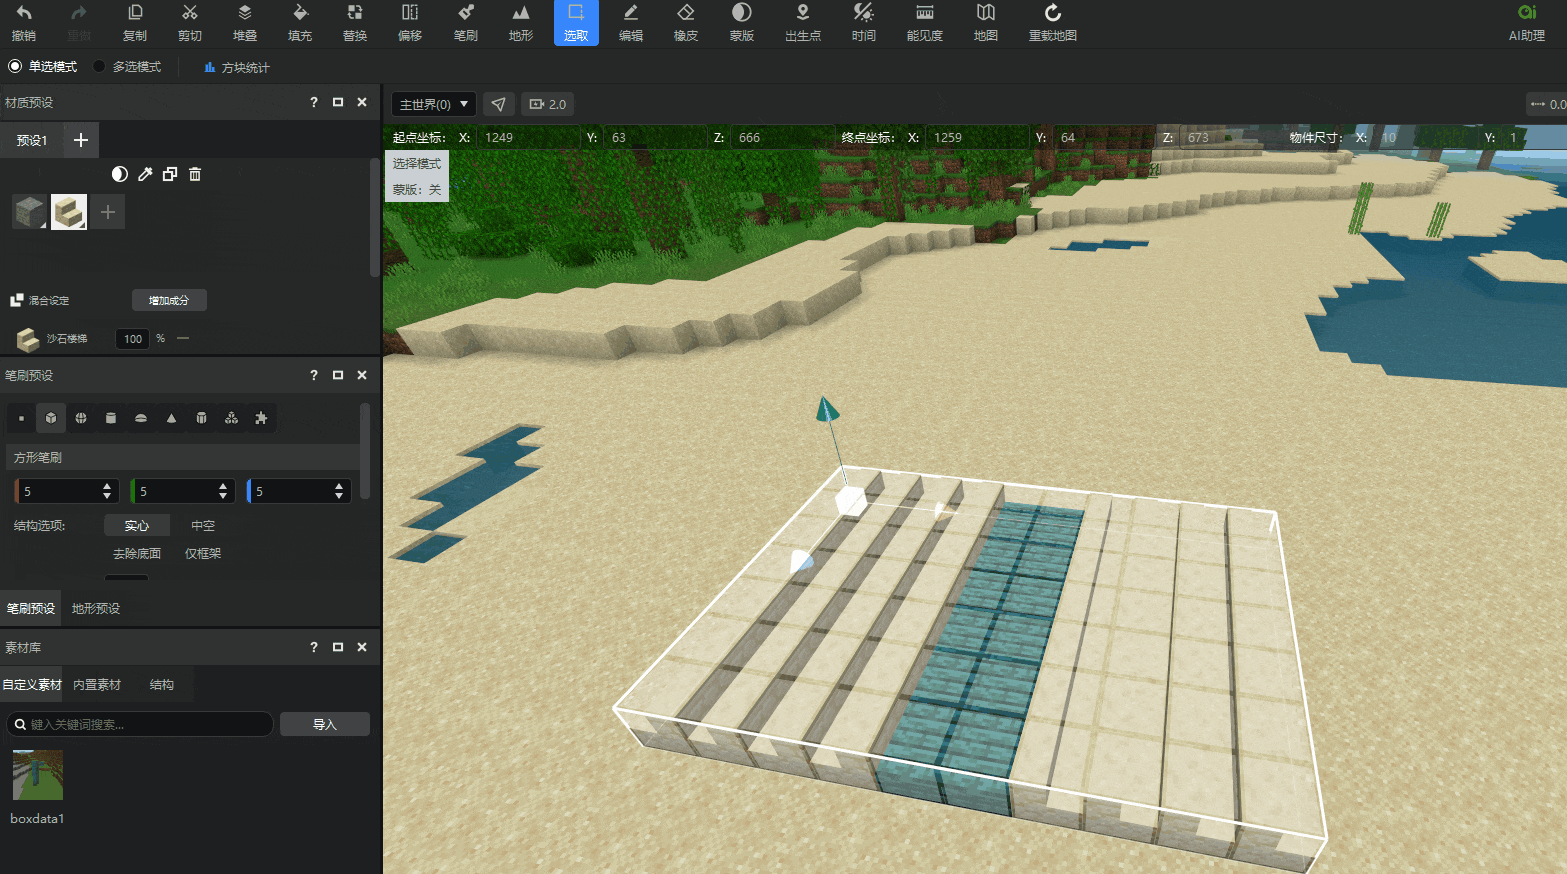This screenshot has height=874, width=1567.
Task: Set the 出生点 spawn point tool
Action: pyautogui.click(x=803, y=23)
